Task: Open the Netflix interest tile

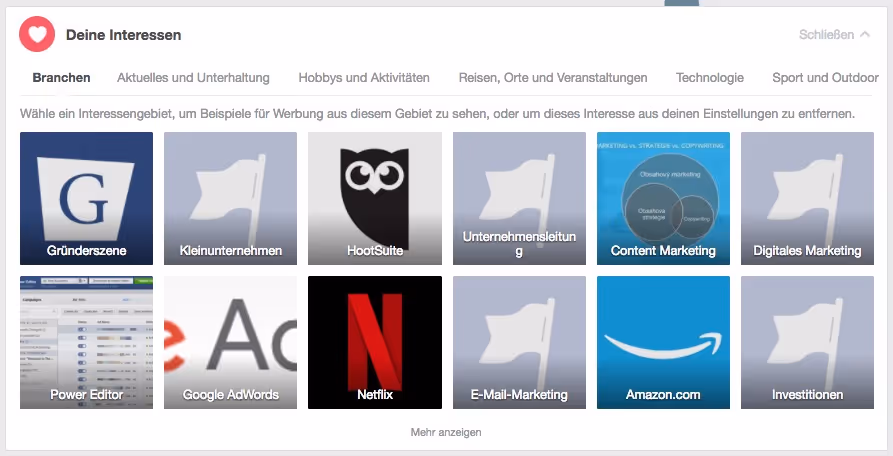Action: [375, 342]
